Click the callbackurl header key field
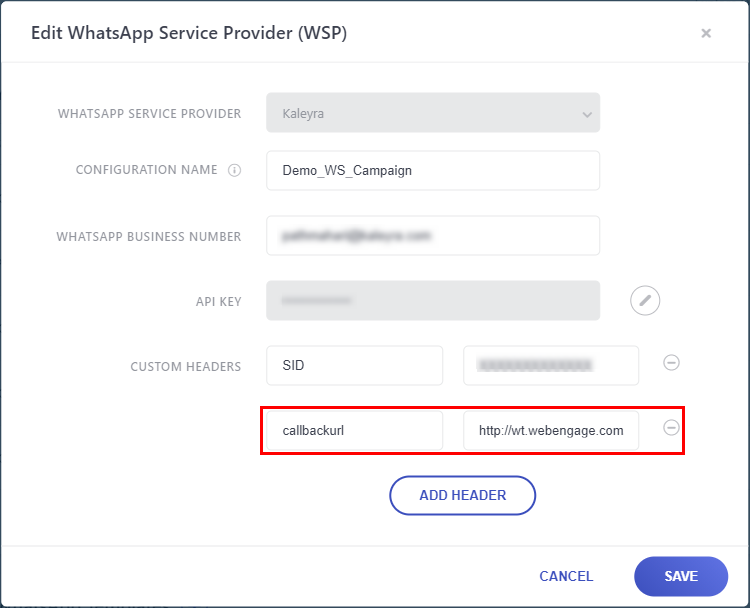The image size is (750, 608). 354,431
